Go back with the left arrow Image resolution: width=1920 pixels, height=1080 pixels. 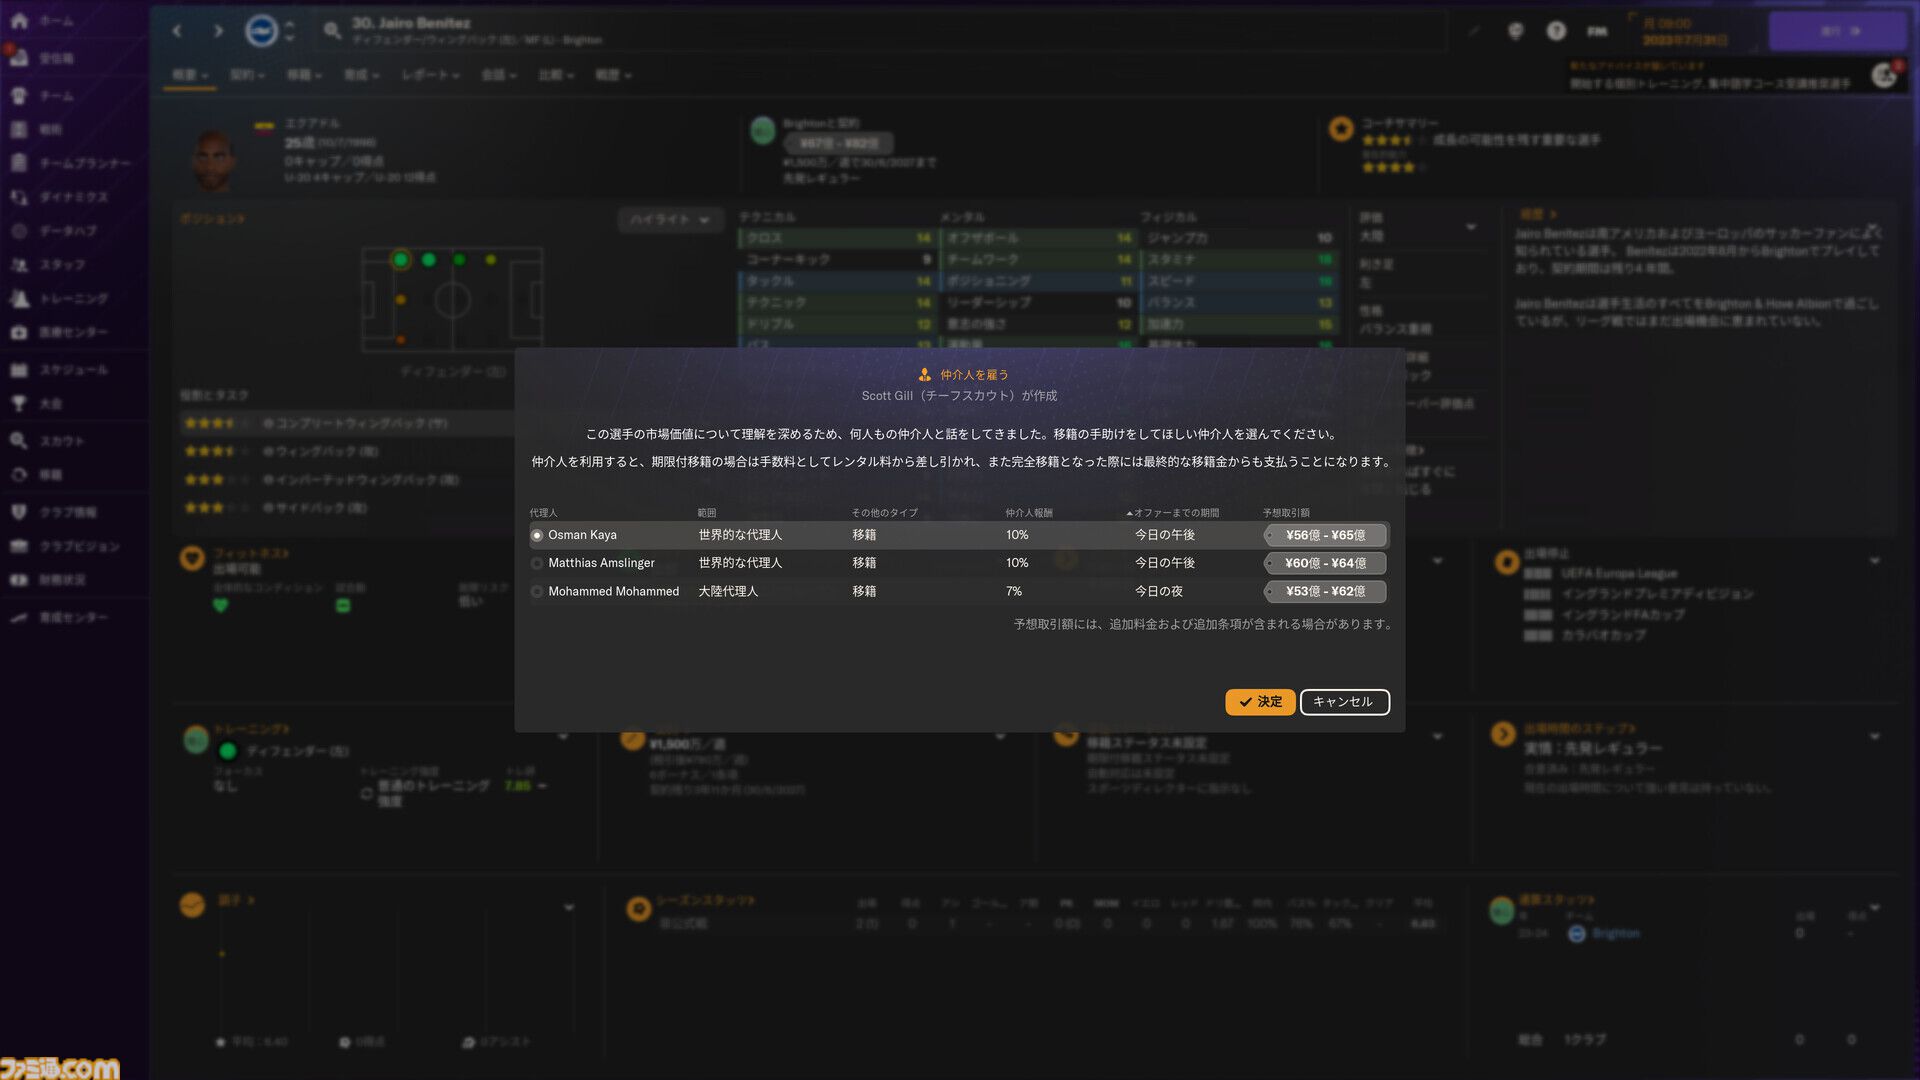(x=177, y=31)
